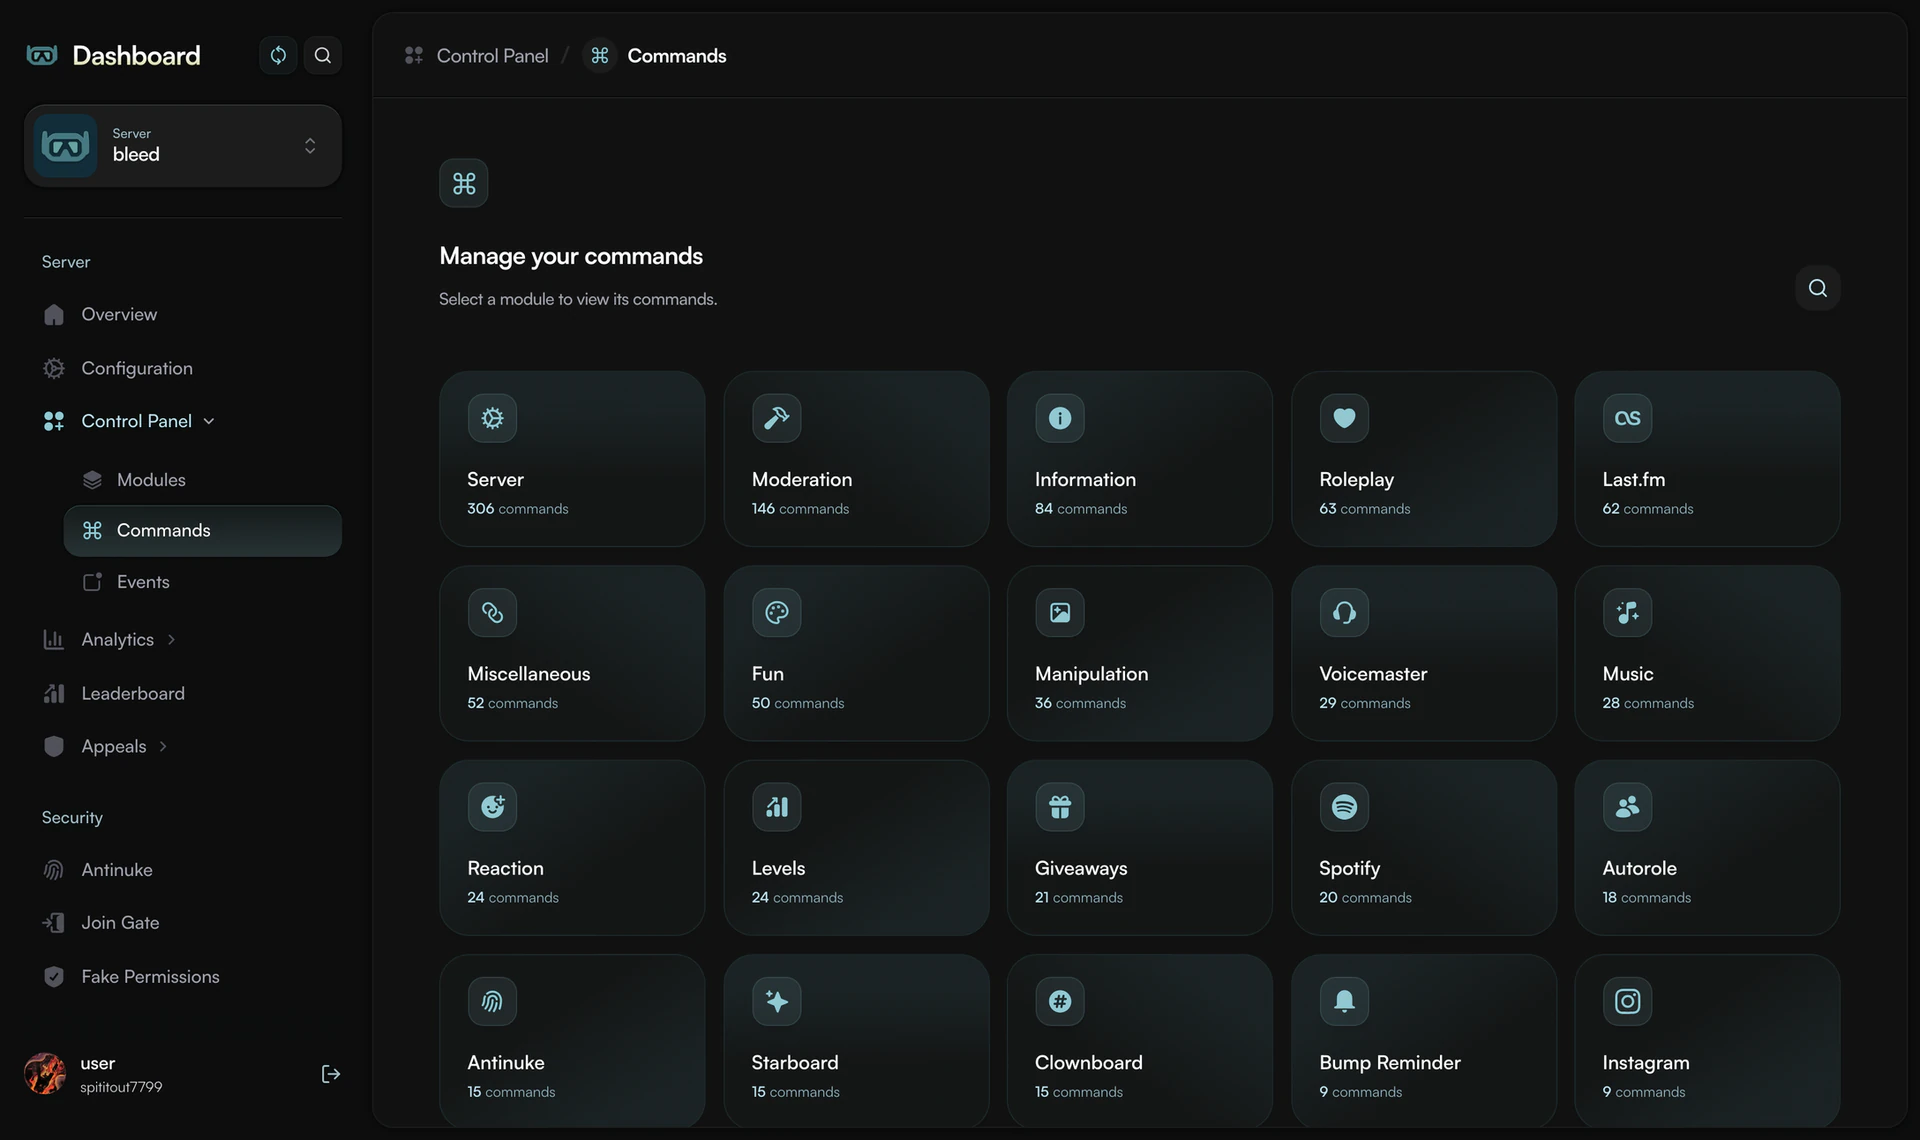The height and width of the screenshot is (1140, 1920).
Task: Open the Clownboard module card
Action: [x=1139, y=1041]
